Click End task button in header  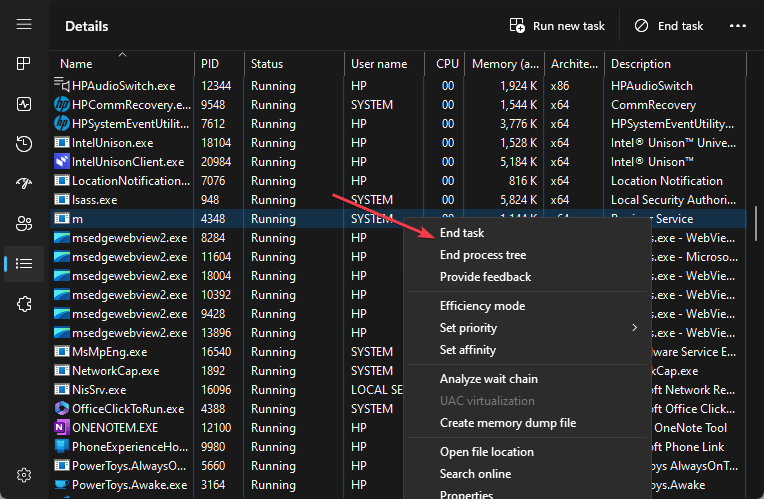pyautogui.click(x=668, y=26)
